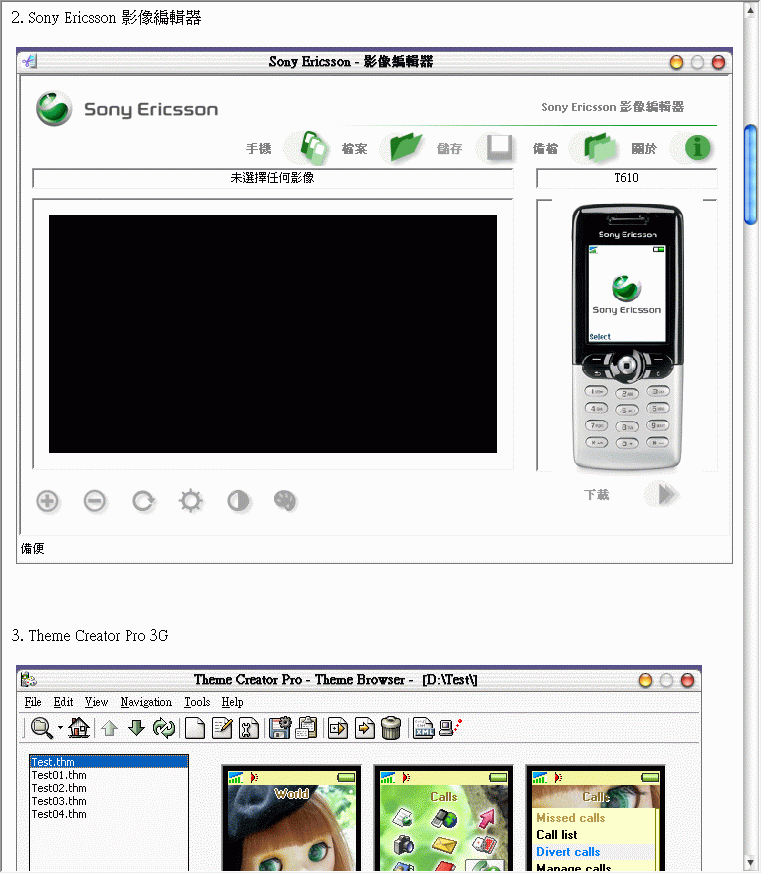
Task: Open the Navigation menu
Action: click(146, 702)
